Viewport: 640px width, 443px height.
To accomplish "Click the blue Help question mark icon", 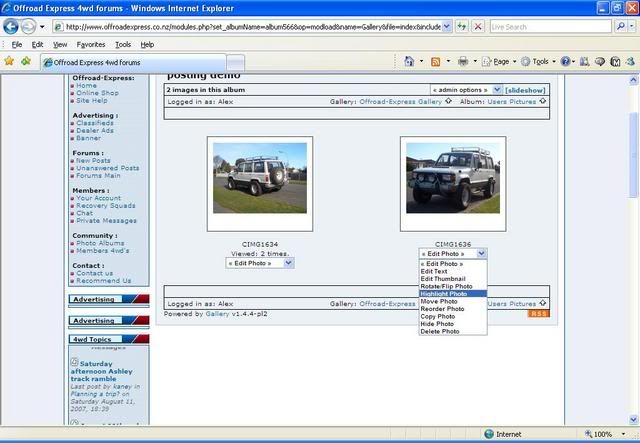I will (x=565, y=62).
